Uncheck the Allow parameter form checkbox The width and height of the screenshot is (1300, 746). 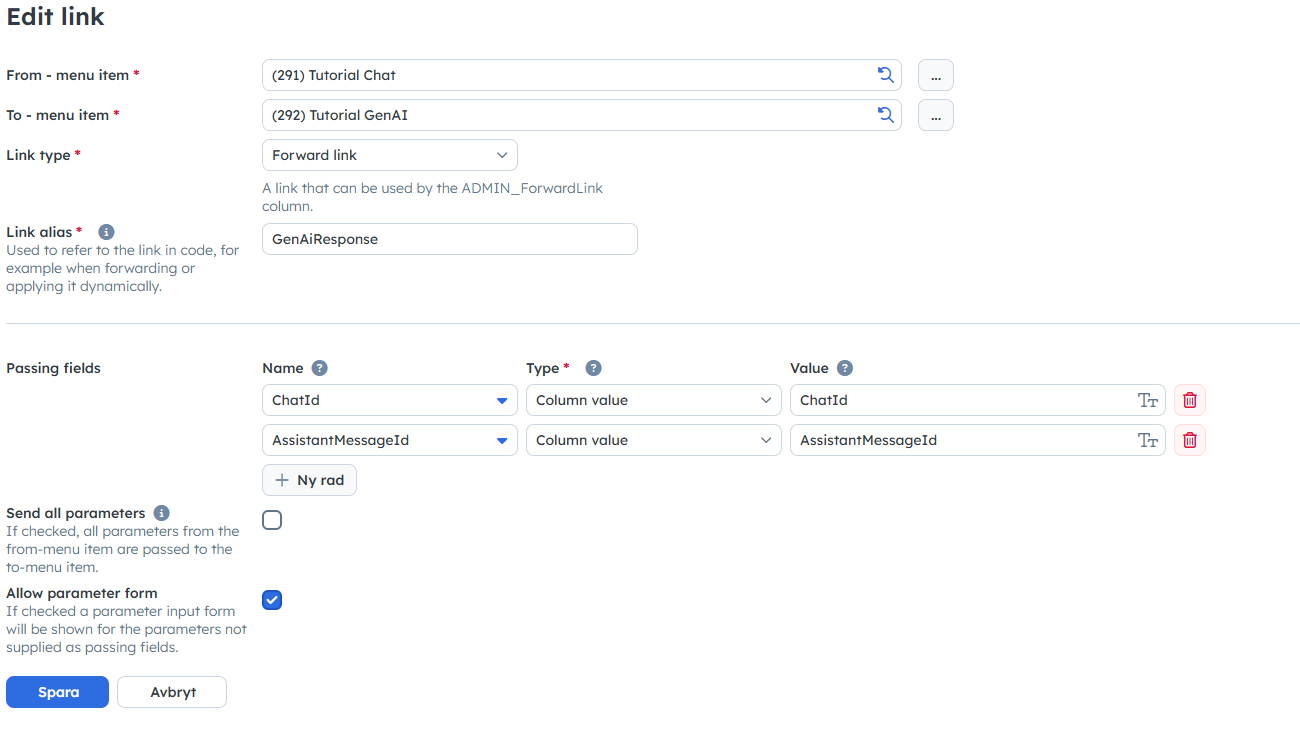coord(272,600)
